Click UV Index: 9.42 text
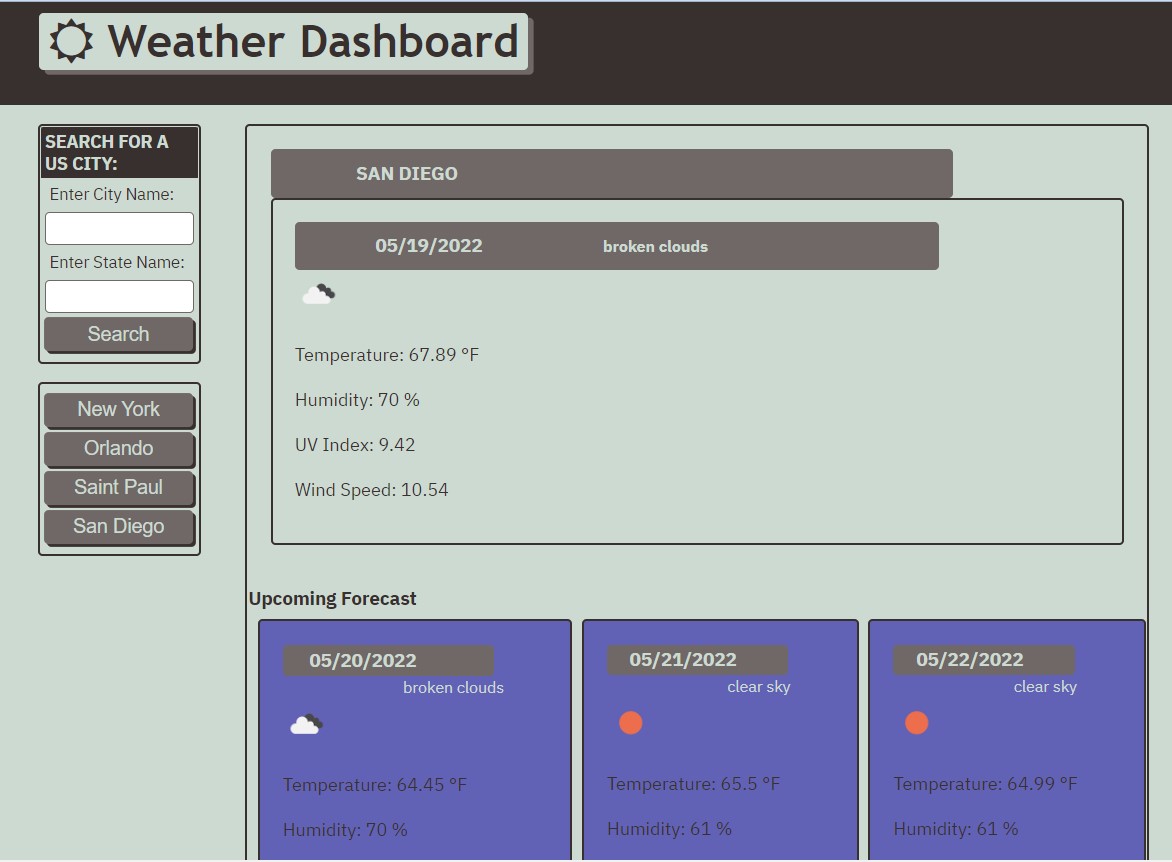 point(355,445)
